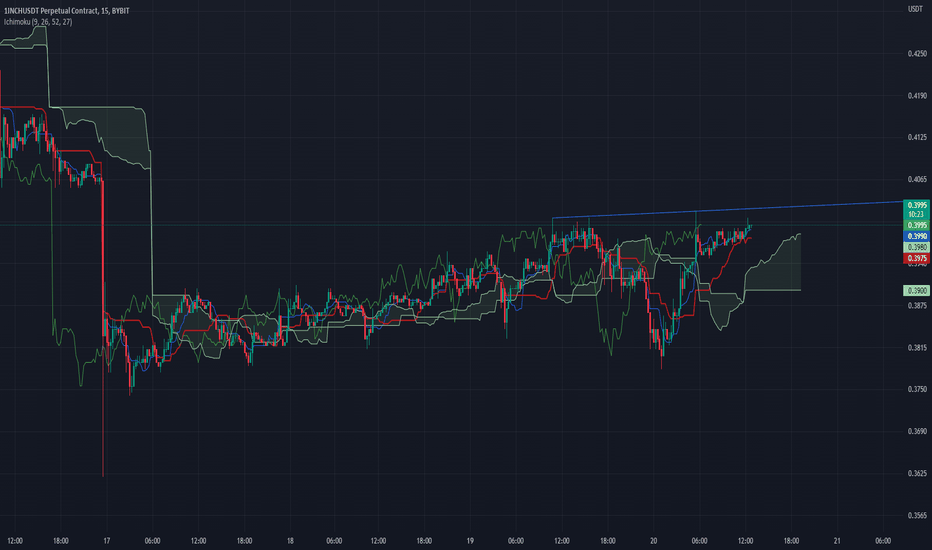932x550 pixels.
Task: Click the date label 19 on the time axis
Action: pyautogui.click(x=470, y=541)
